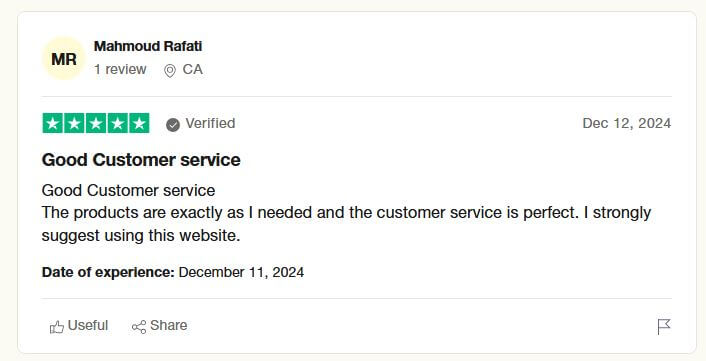
Task: Click the location pin icon
Action: click(x=170, y=71)
